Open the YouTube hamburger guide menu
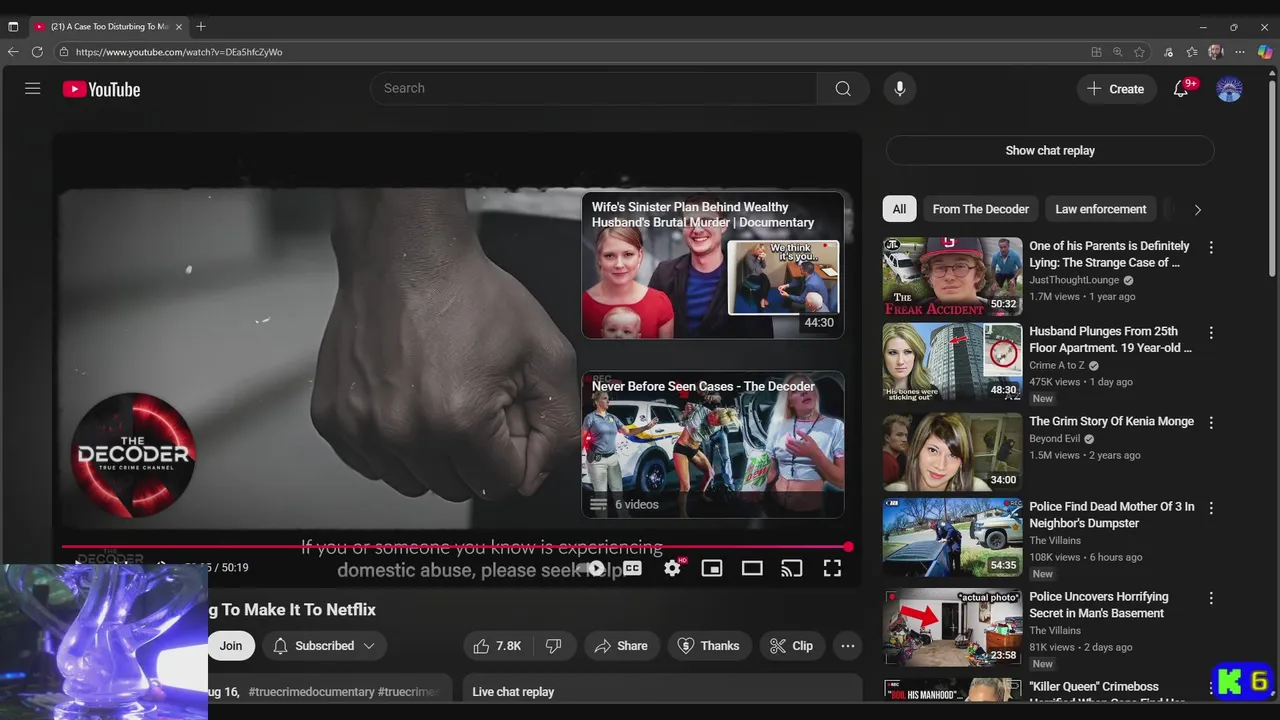 [32, 88]
